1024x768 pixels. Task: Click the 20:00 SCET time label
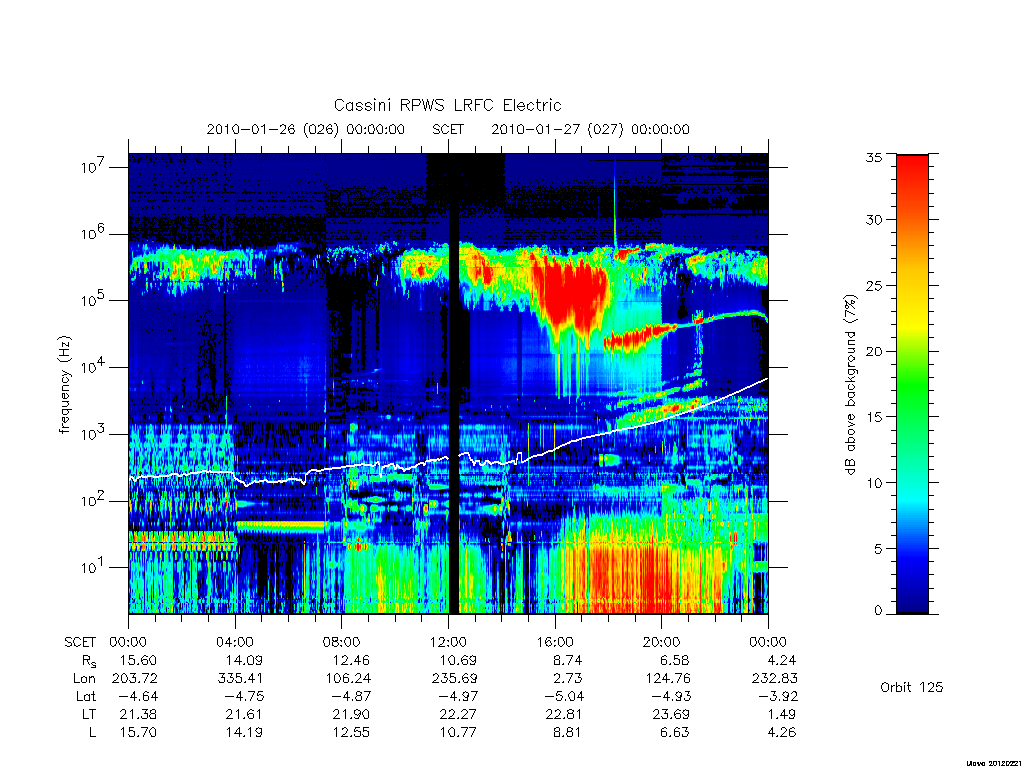click(x=661, y=642)
